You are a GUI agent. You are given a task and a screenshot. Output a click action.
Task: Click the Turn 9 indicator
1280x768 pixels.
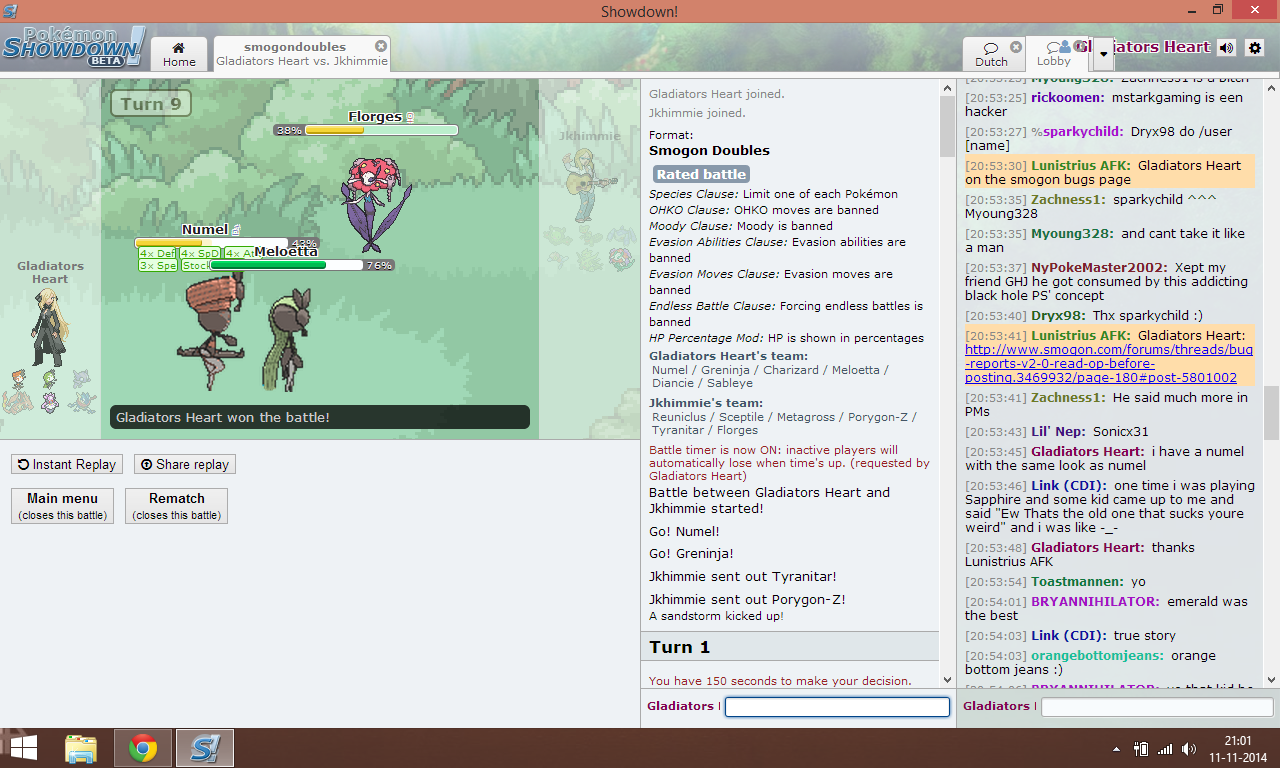pyautogui.click(x=151, y=104)
